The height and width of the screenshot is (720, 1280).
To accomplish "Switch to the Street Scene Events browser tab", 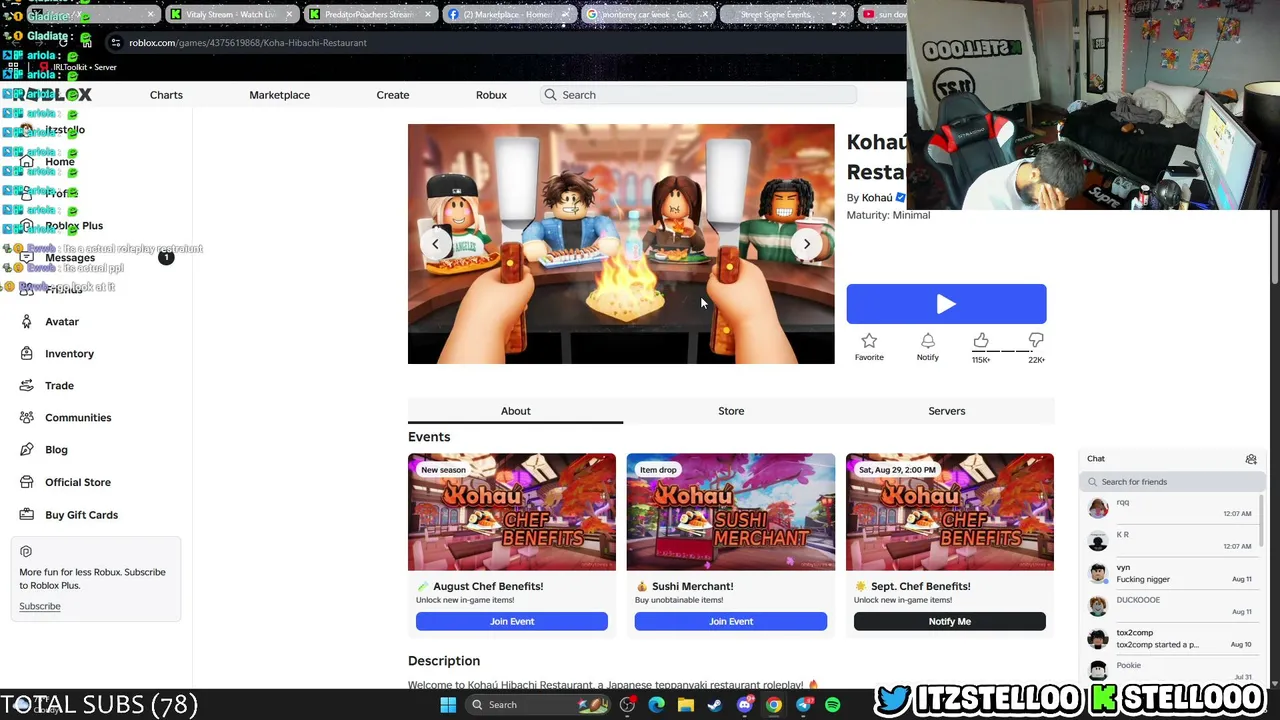I will (784, 14).
